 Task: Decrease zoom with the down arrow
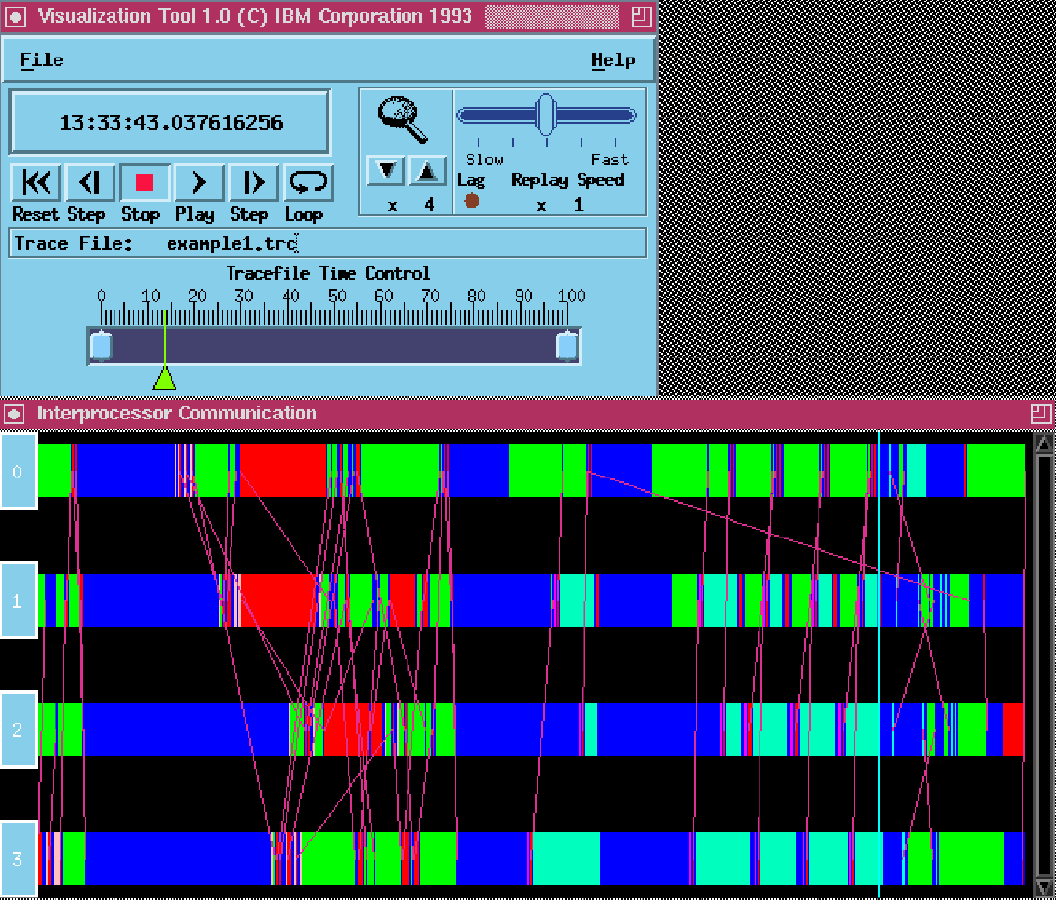(x=385, y=172)
